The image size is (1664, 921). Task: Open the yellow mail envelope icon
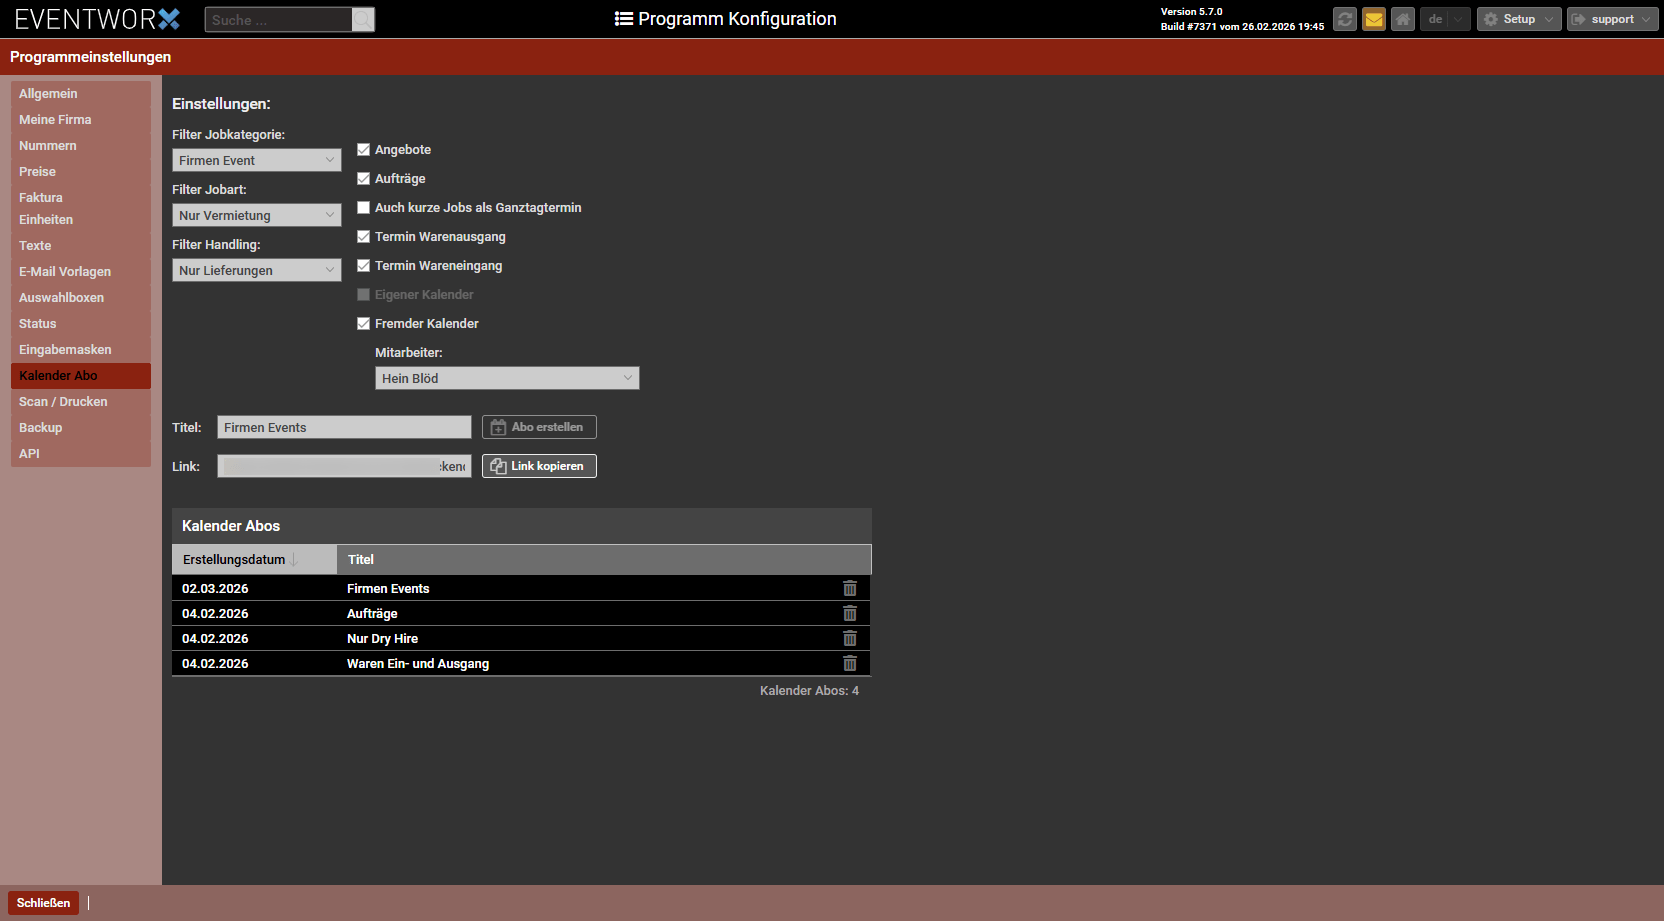(1374, 19)
